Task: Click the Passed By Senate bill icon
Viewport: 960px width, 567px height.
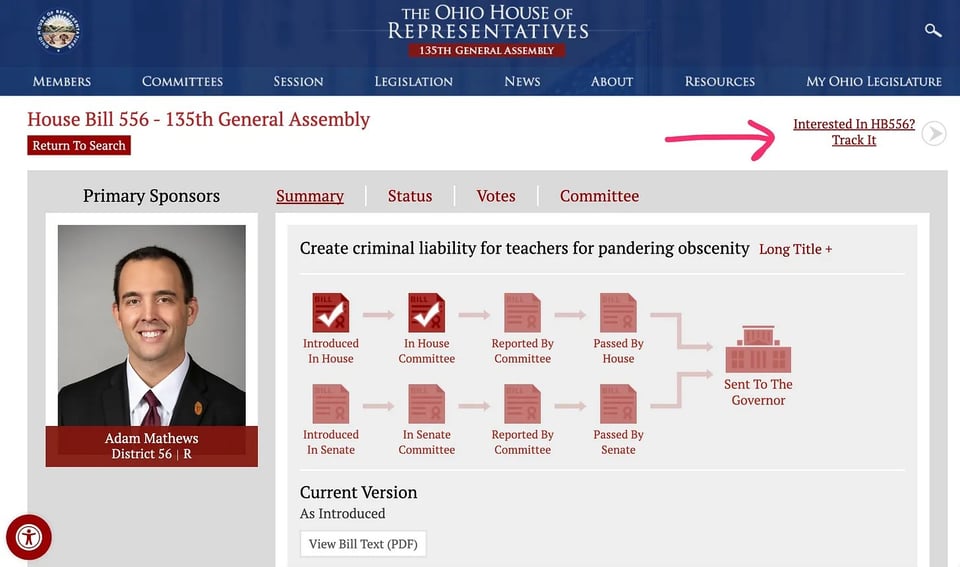Action: pos(618,404)
